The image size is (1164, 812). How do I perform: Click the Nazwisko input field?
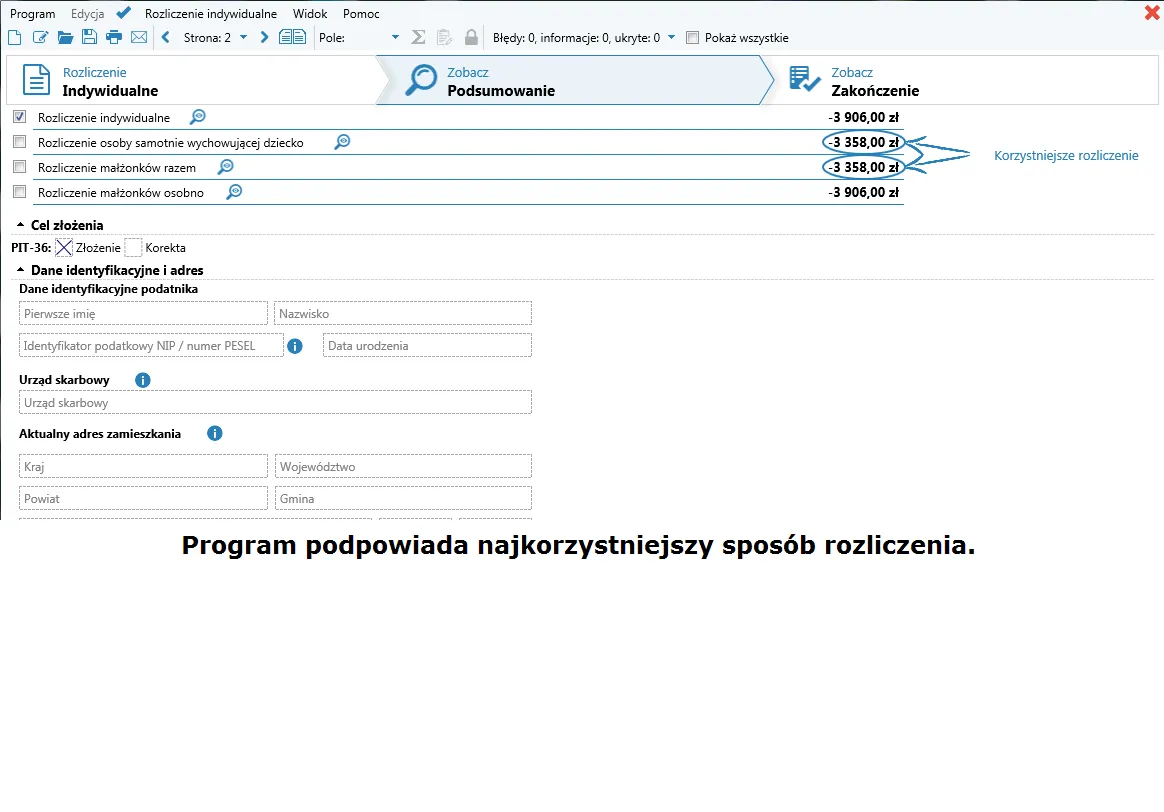[x=402, y=314]
